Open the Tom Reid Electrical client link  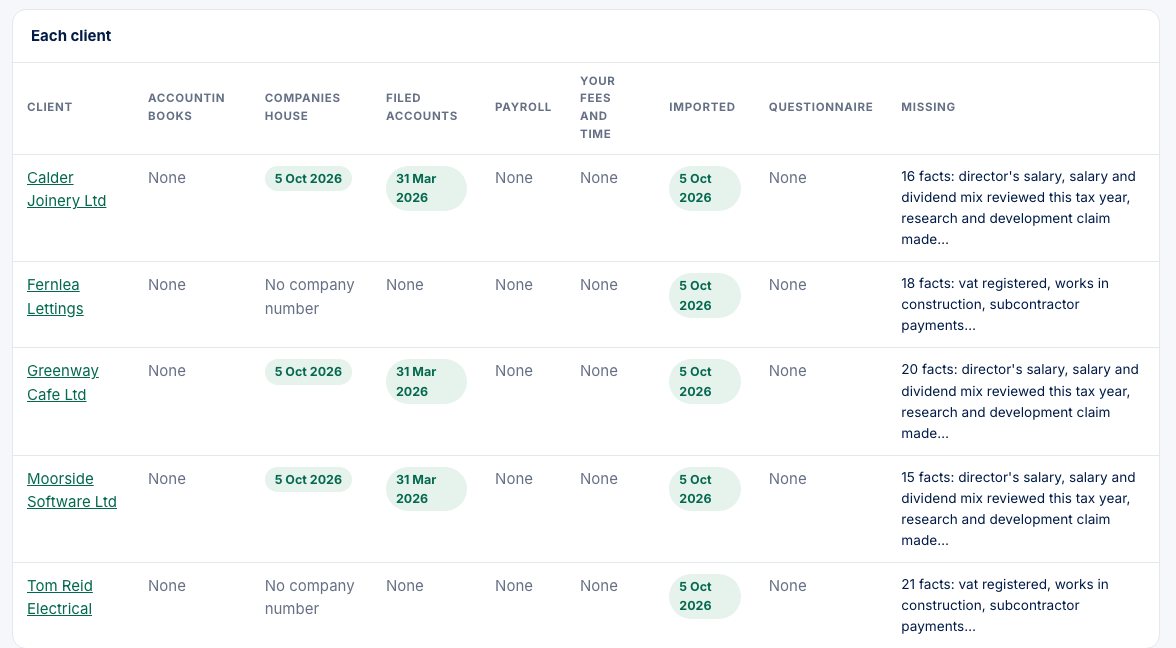59,597
